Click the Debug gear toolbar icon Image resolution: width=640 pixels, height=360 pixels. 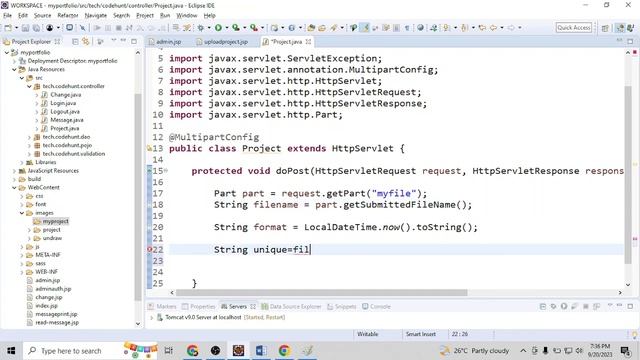click(201, 28)
